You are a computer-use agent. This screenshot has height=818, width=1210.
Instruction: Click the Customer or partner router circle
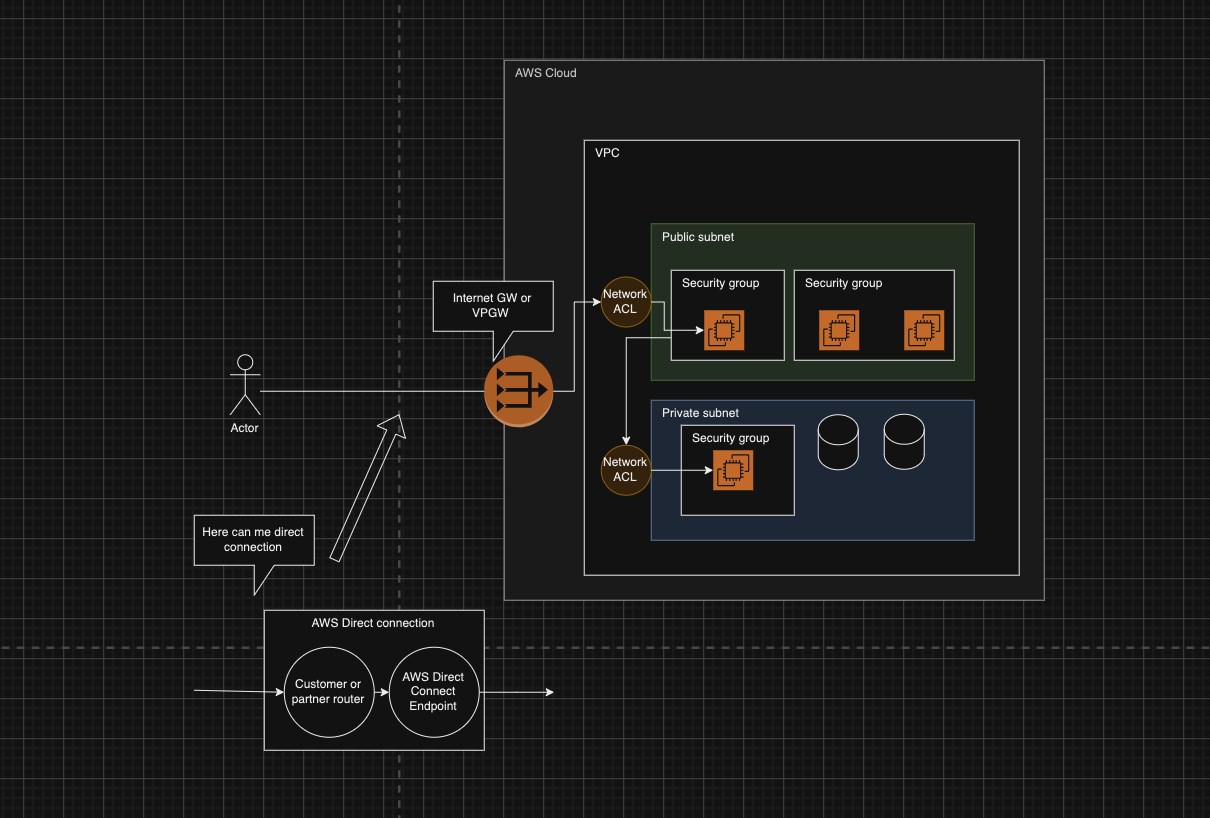(328, 692)
